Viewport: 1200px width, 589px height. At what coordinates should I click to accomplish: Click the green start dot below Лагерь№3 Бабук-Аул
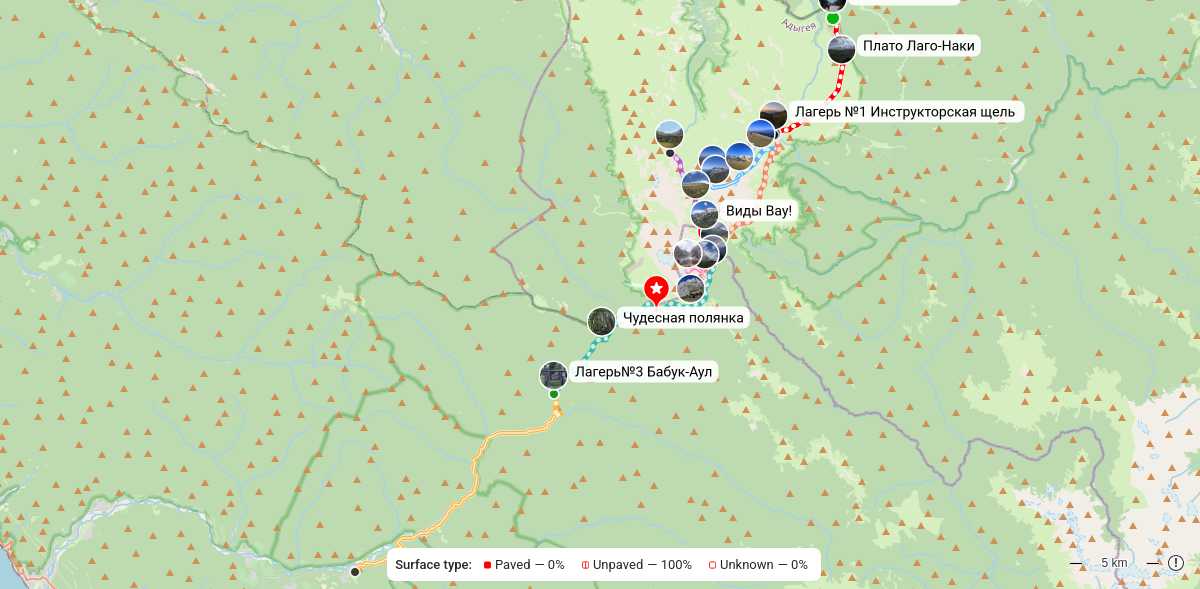tap(553, 394)
